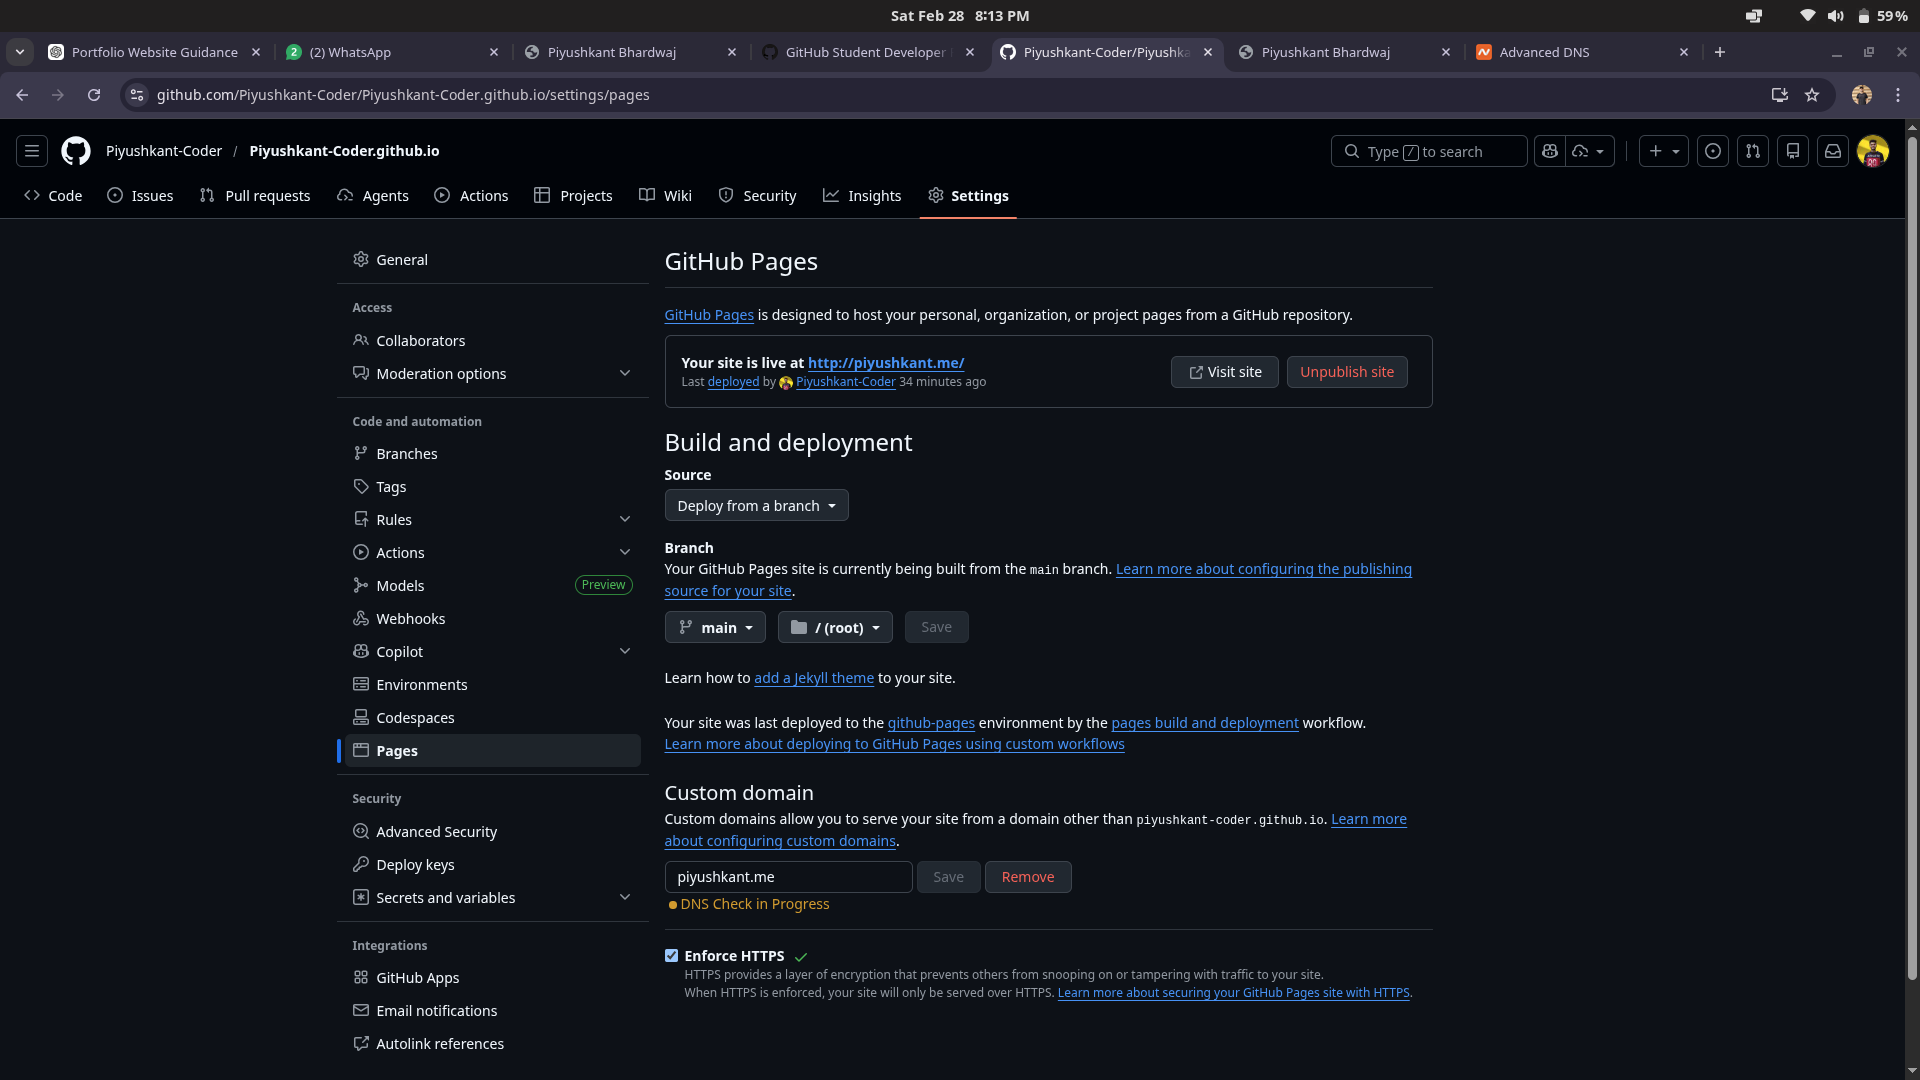Open the / (root) folder dropdown
The image size is (1920, 1080).
tap(835, 628)
